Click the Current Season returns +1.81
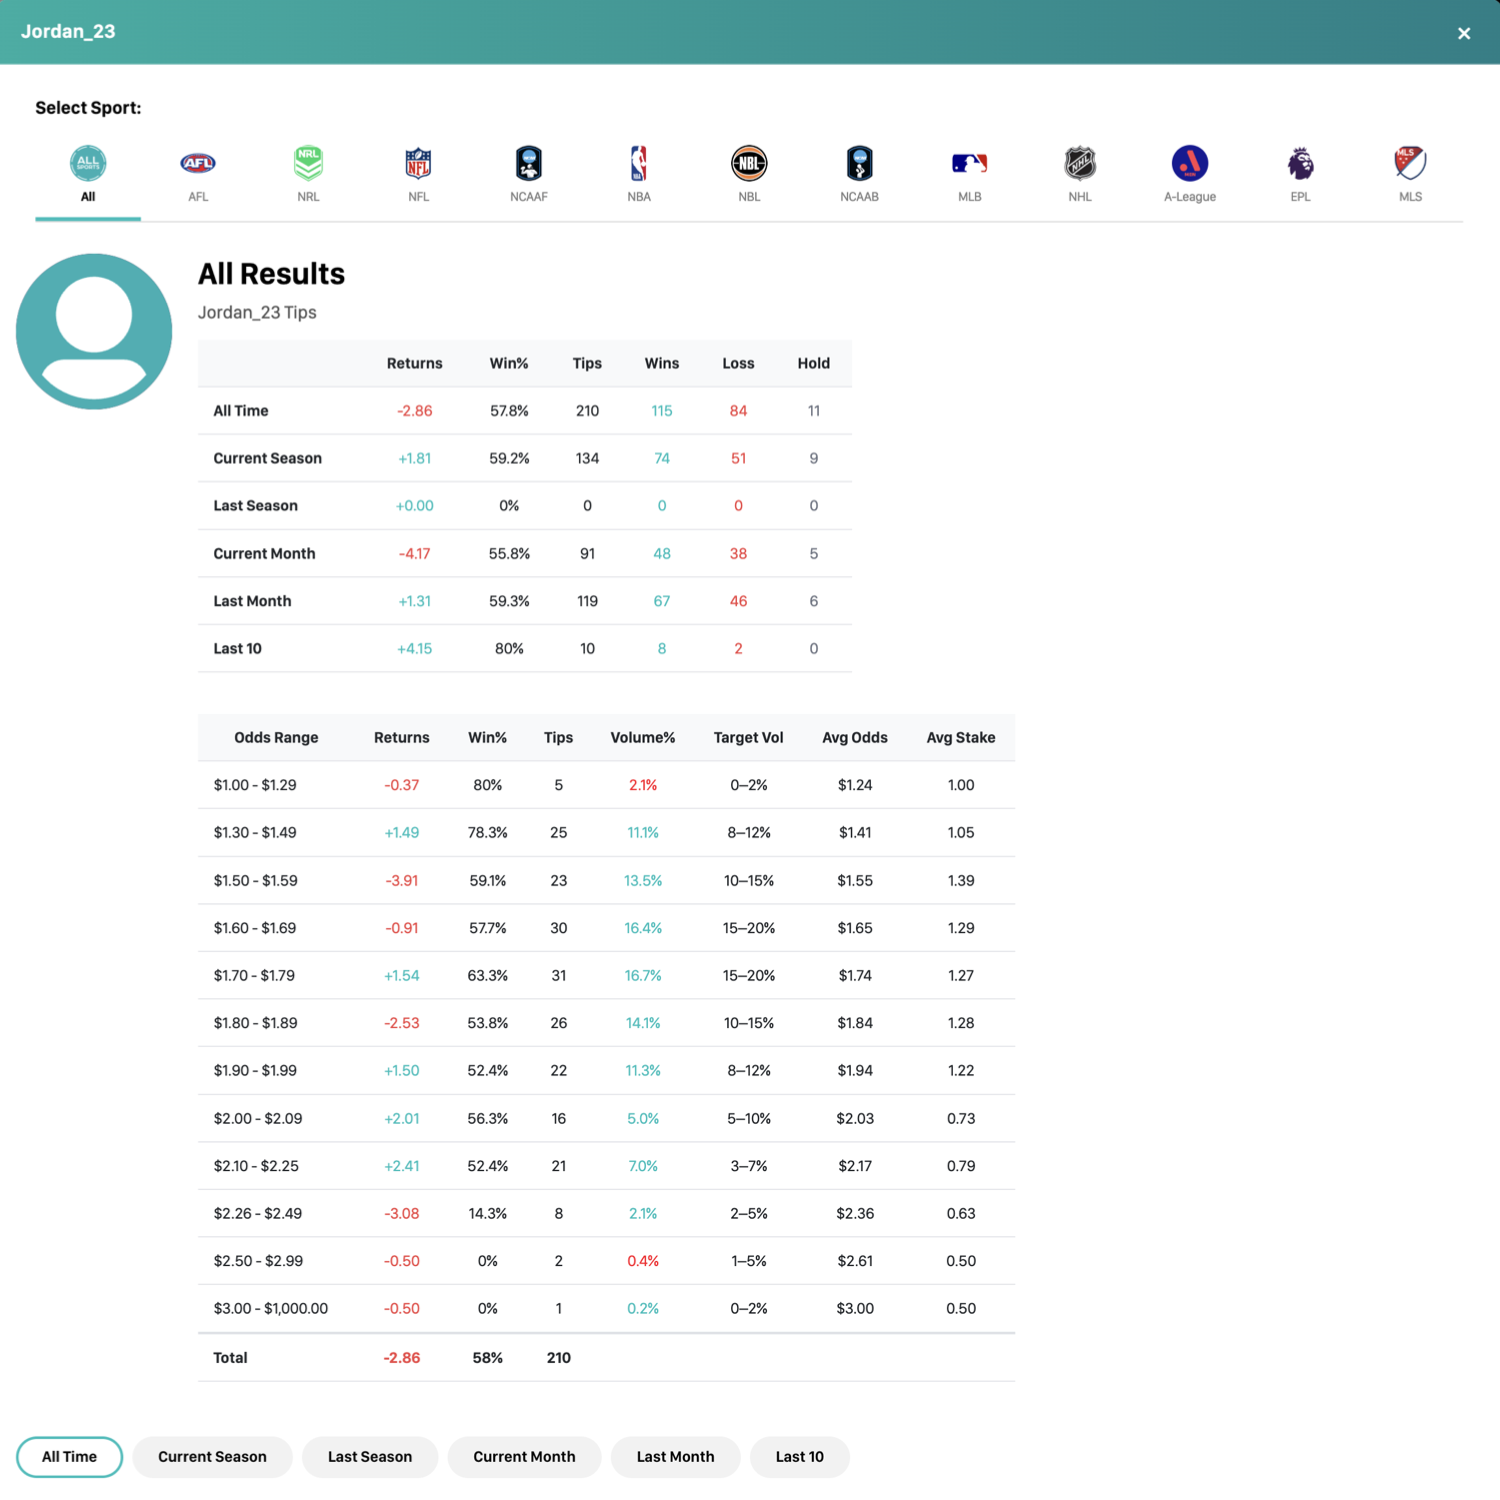The width and height of the screenshot is (1500, 1500). coord(414,458)
